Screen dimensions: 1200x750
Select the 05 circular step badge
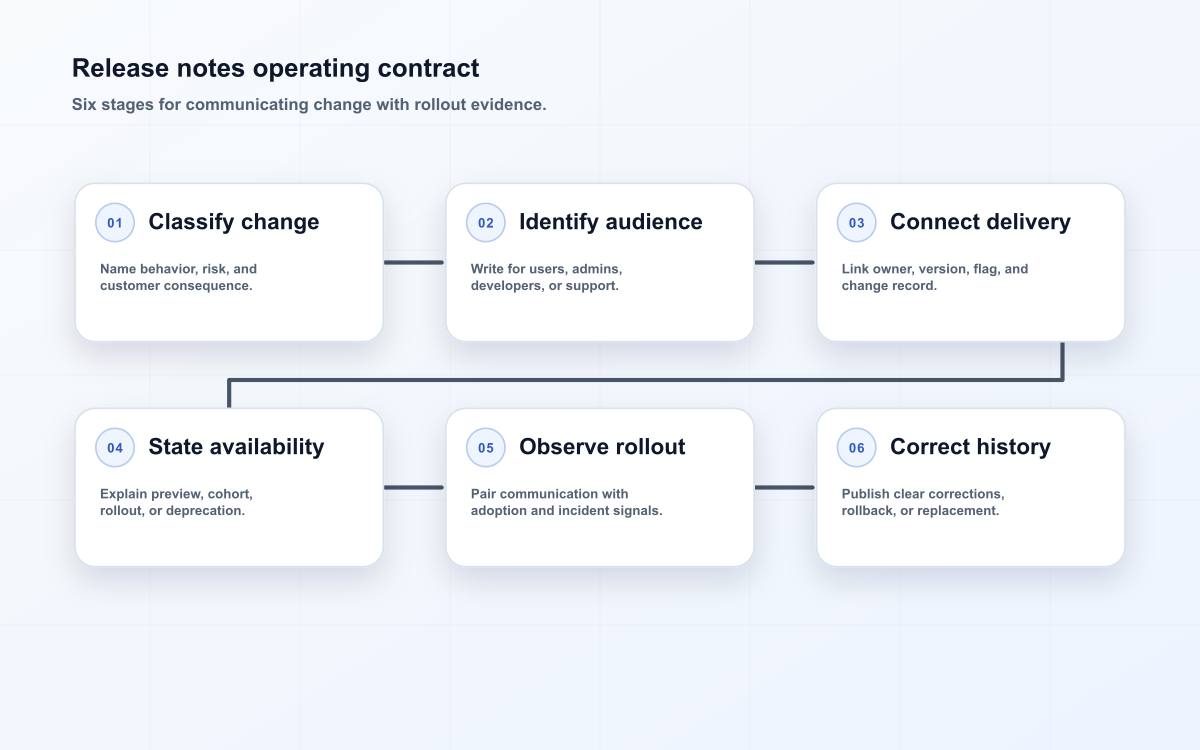click(486, 448)
